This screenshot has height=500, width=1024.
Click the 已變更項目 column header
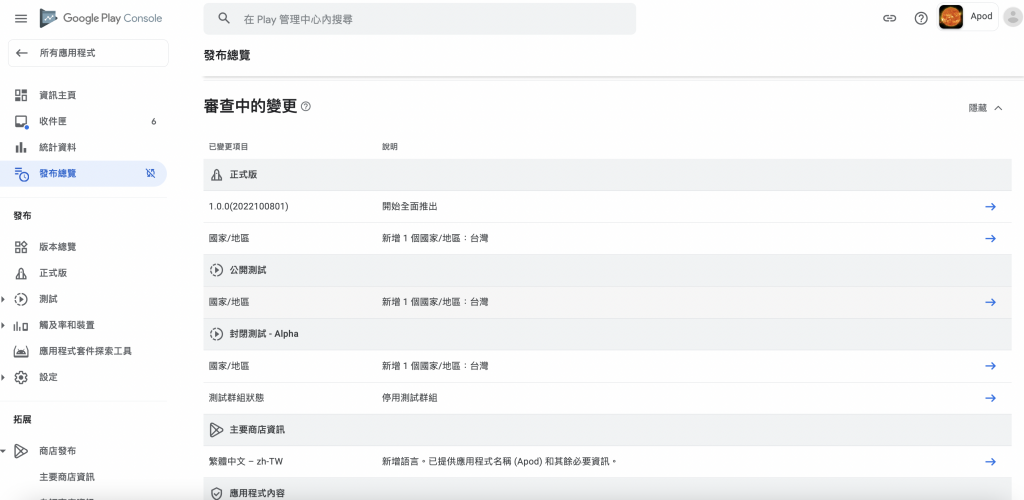point(229,147)
